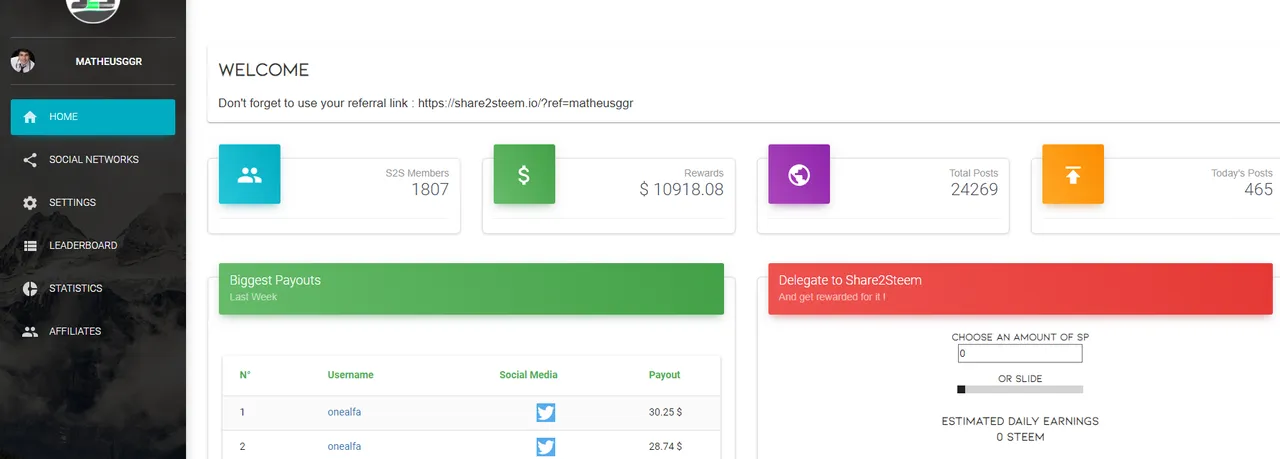Click the Leaderboard list icon
Screen dimensions: 1280x459
tap(30, 246)
